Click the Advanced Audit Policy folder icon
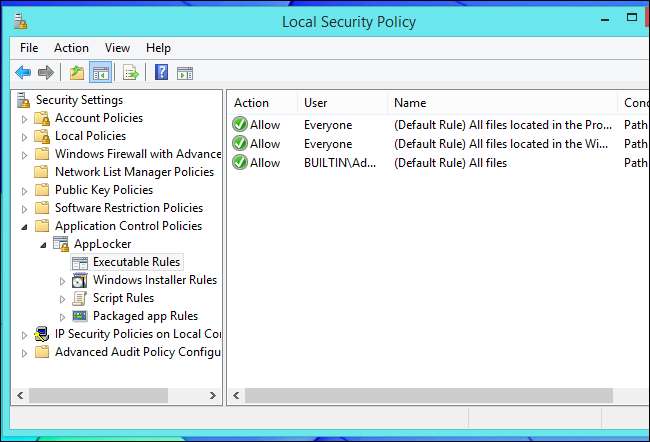 pyautogui.click(x=41, y=352)
